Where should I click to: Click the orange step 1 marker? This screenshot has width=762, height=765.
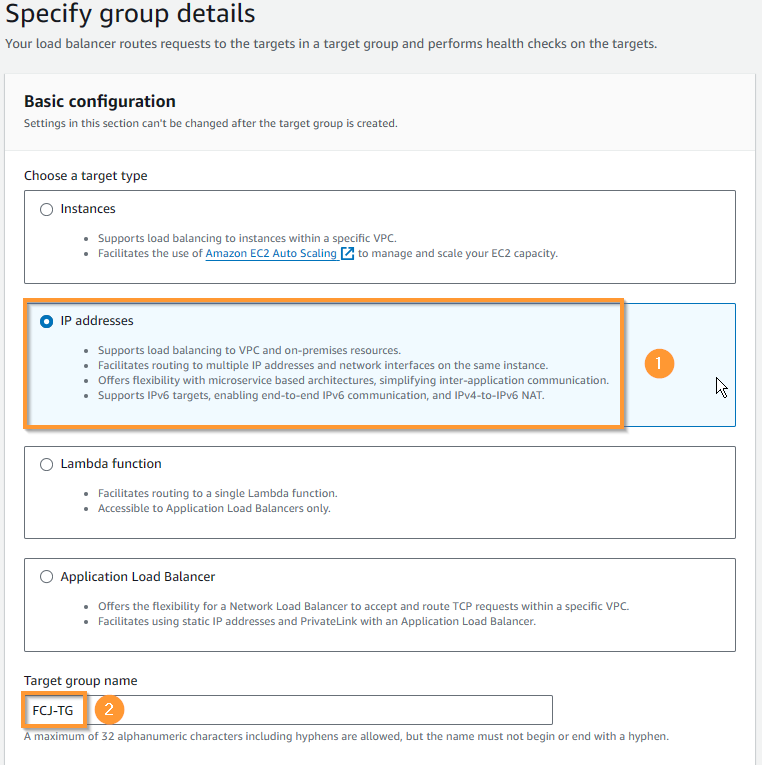pyautogui.click(x=659, y=363)
